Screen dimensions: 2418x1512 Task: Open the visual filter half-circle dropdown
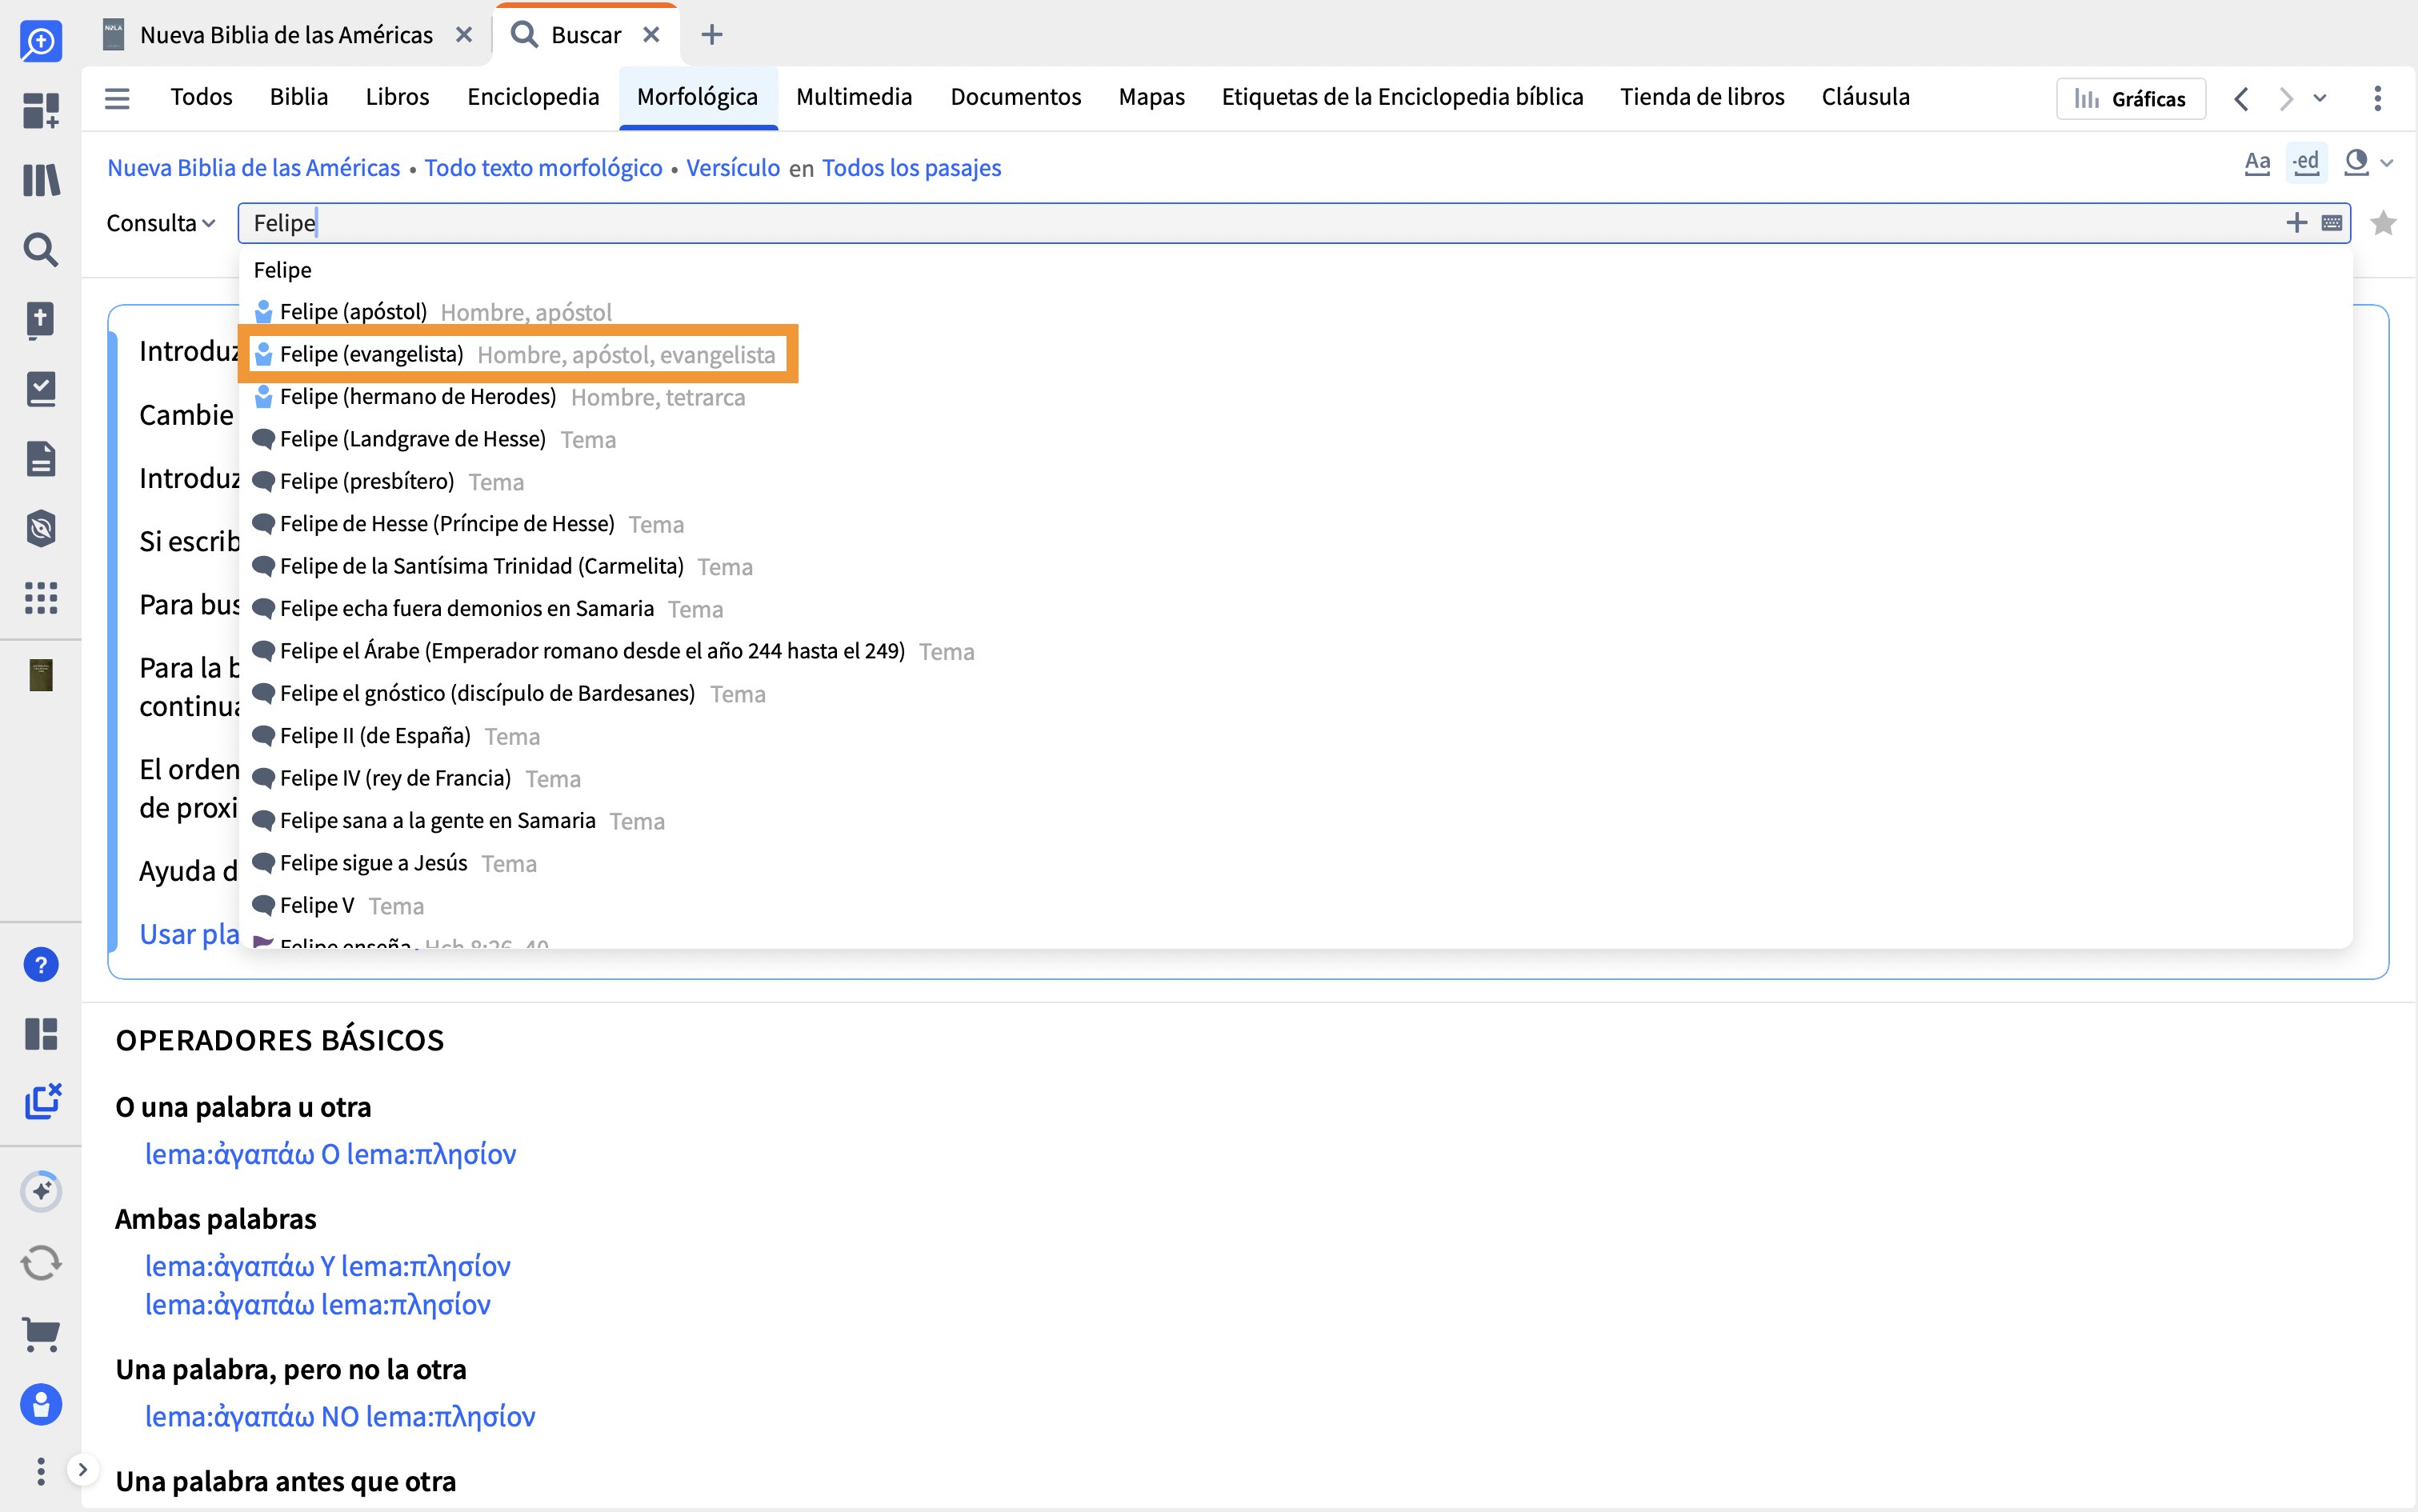coord(2367,163)
